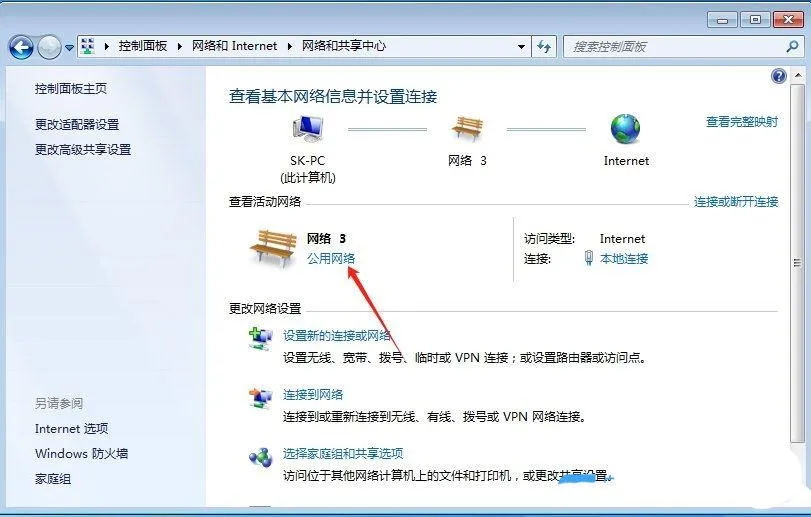The height and width of the screenshot is (517, 811).
Task: Open help via blue question mark icon
Action: pyautogui.click(x=778, y=77)
